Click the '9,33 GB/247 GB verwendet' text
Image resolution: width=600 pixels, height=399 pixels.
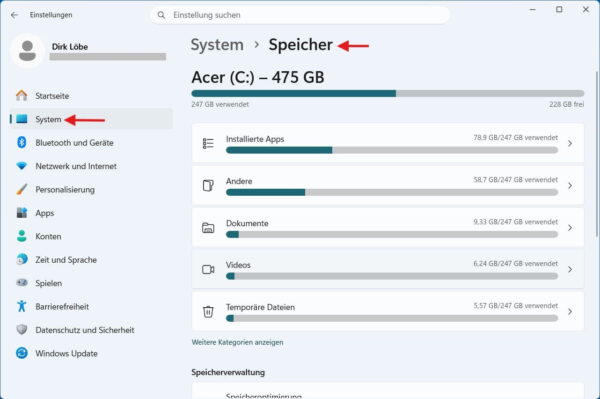(515, 221)
